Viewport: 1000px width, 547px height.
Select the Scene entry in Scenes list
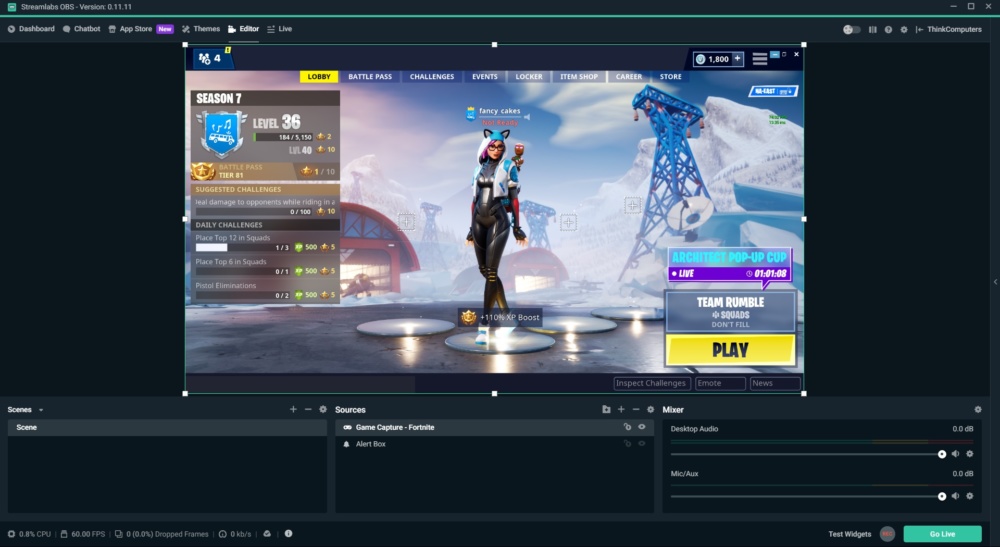click(167, 427)
